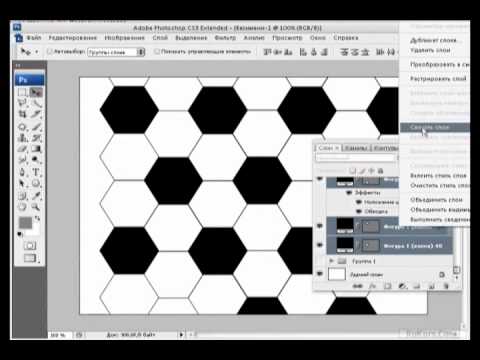Image resolution: width=480 pixels, height=360 pixels.
Task: Delete layer with trash icon
Action: point(446,286)
